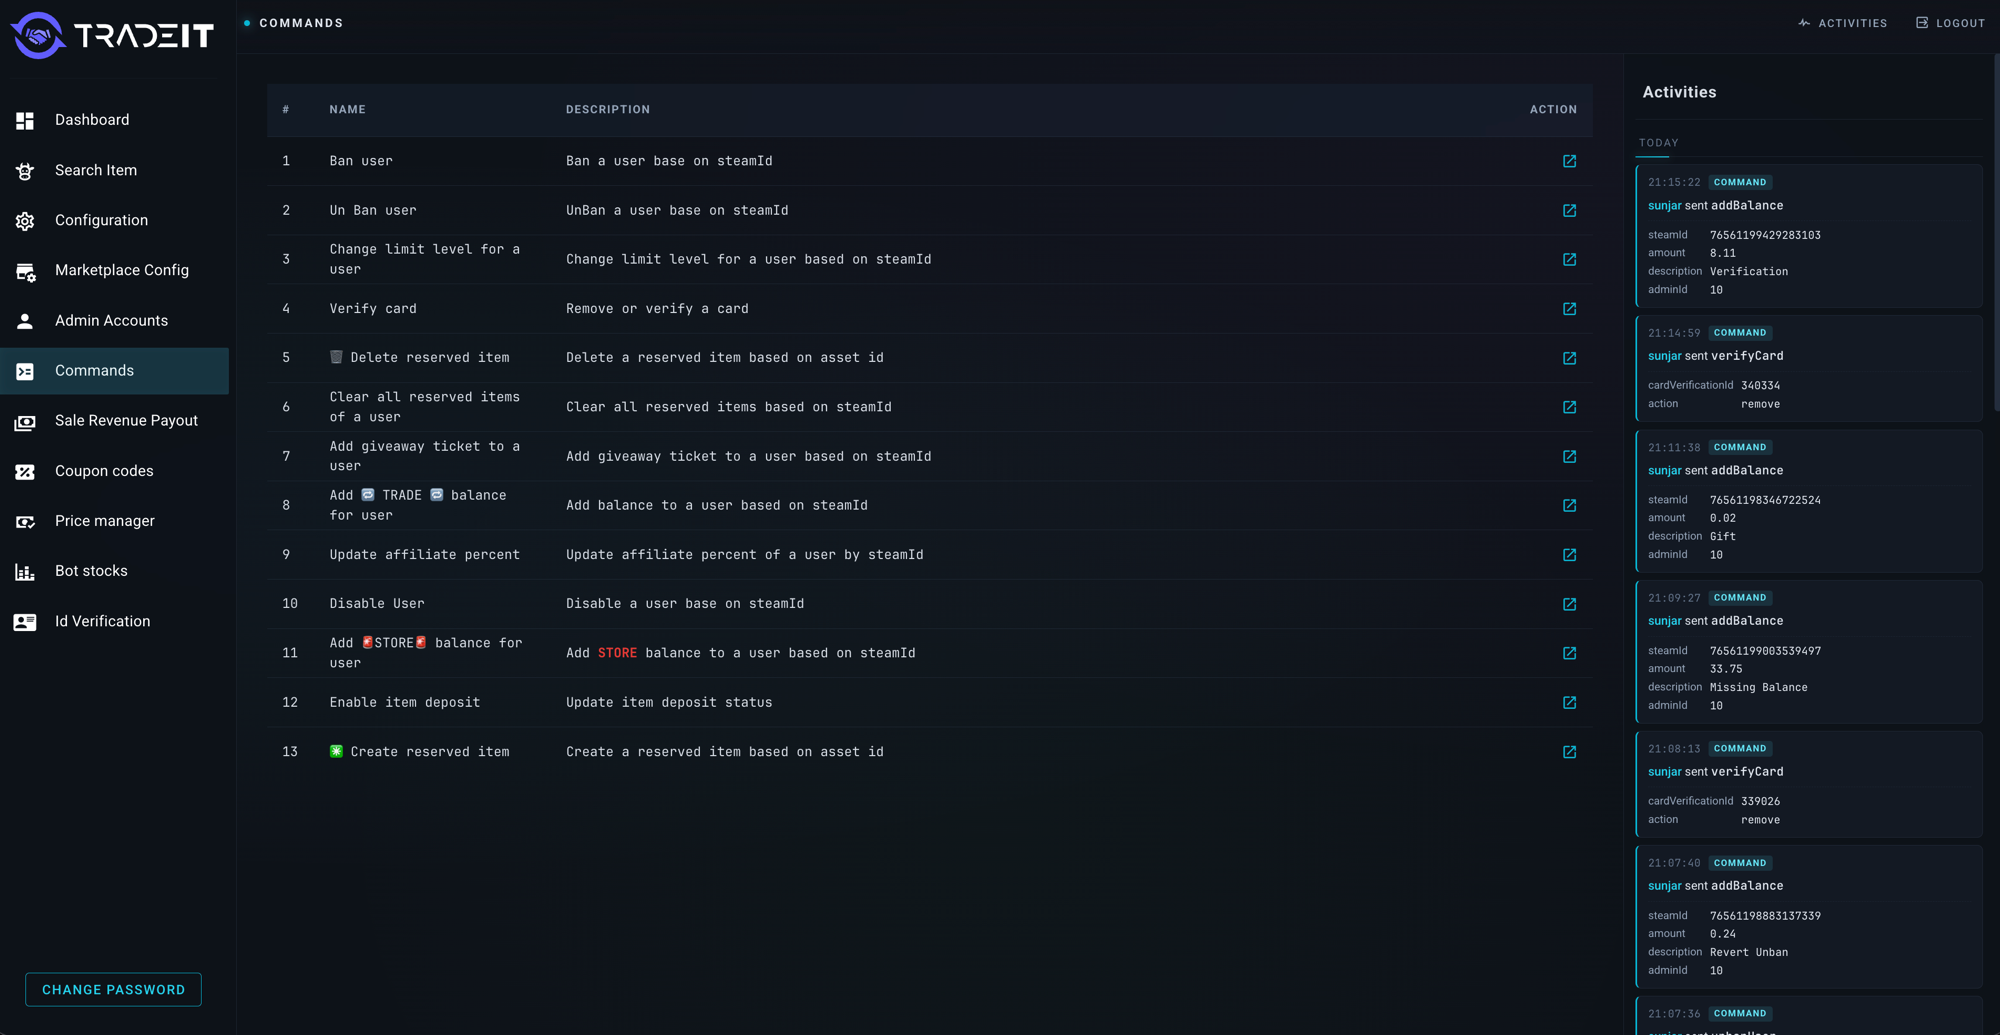Screen dimensions: 2000x1035
Task: Click the TRADEIT logo
Action: pos(112,35)
